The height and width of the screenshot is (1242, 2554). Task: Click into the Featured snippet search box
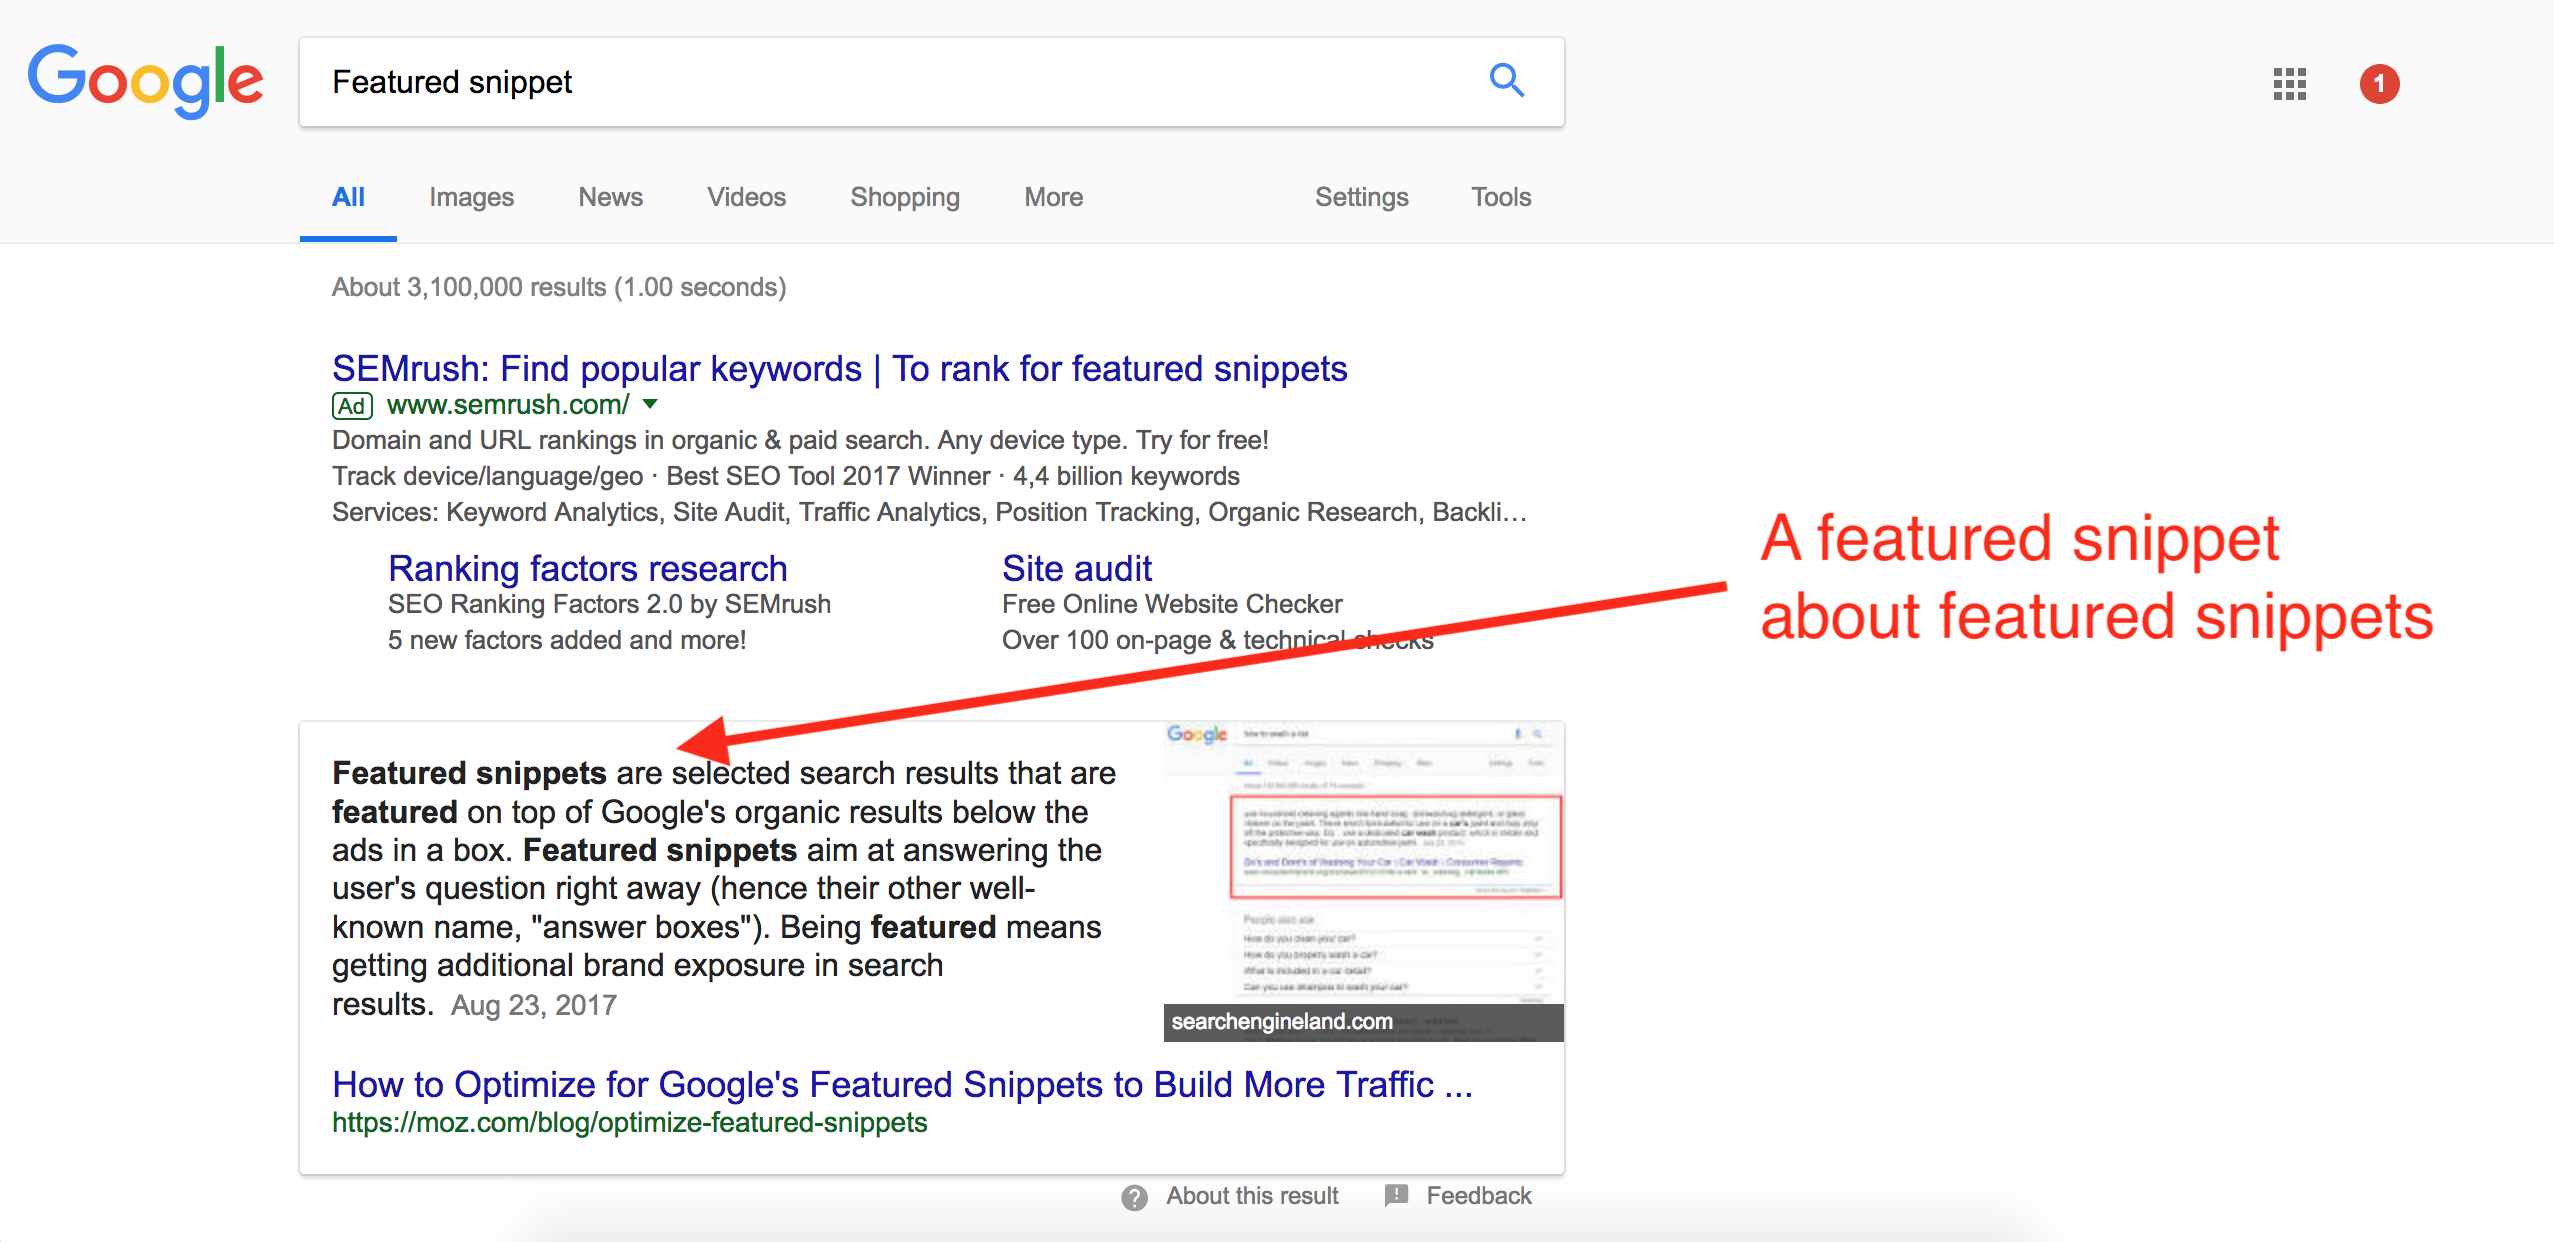pos(880,82)
